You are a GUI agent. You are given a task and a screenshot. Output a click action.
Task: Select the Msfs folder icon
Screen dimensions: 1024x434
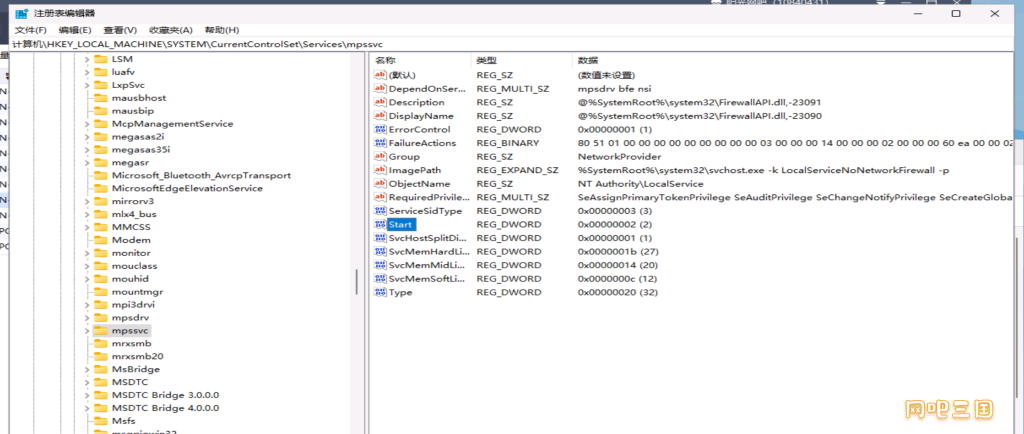[100, 420]
